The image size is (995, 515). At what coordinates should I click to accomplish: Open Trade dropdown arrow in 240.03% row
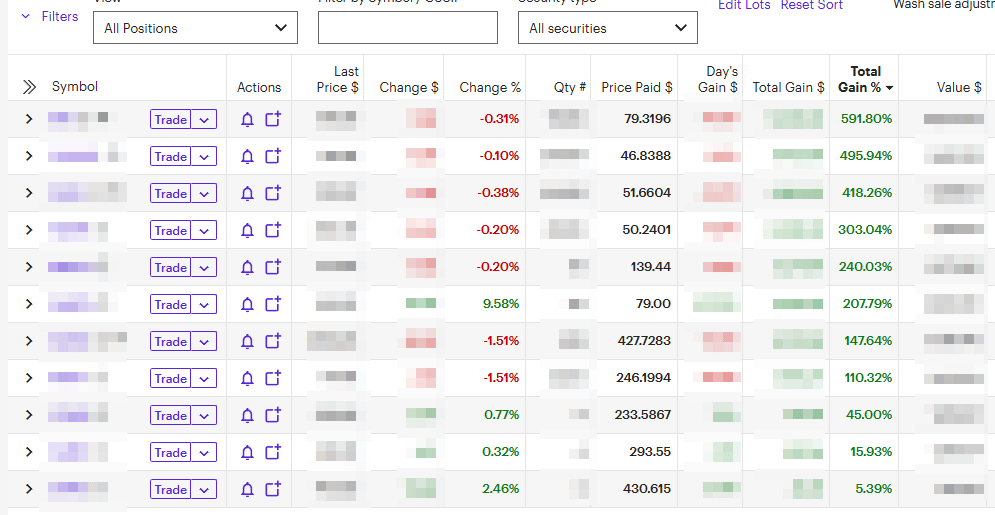pyautogui.click(x=204, y=268)
